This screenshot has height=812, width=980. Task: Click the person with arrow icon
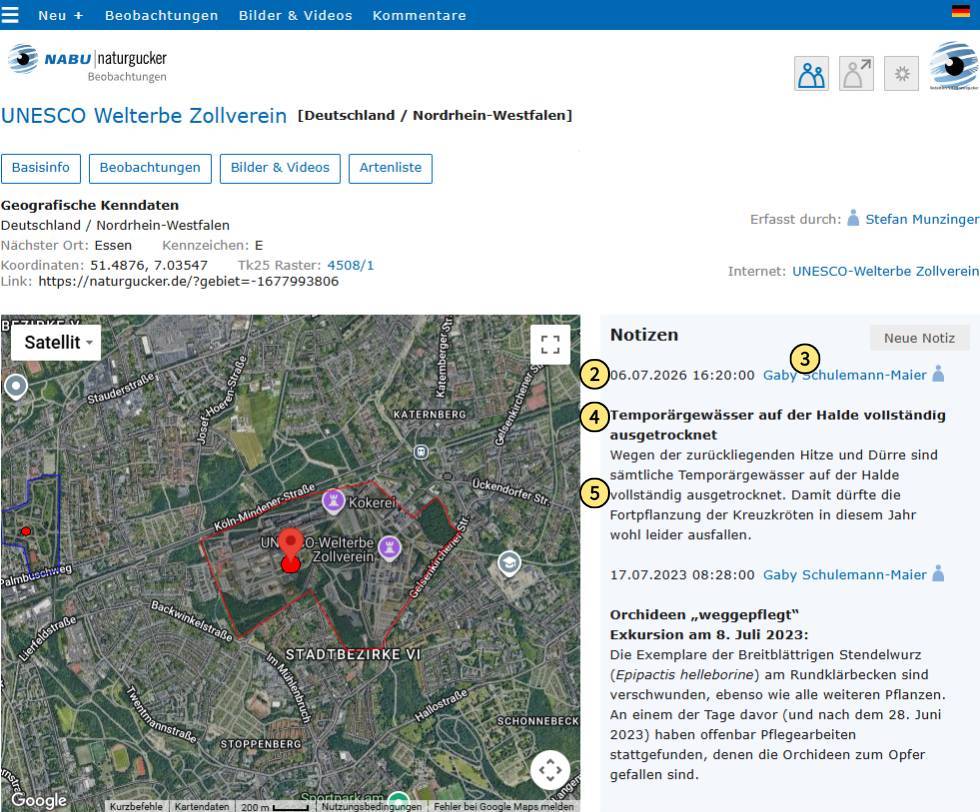pyautogui.click(x=856, y=74)
